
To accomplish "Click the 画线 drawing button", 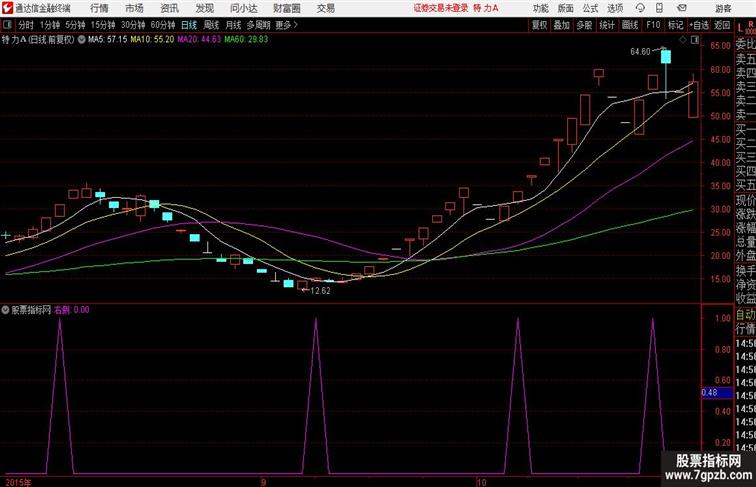I will (630, 25).
